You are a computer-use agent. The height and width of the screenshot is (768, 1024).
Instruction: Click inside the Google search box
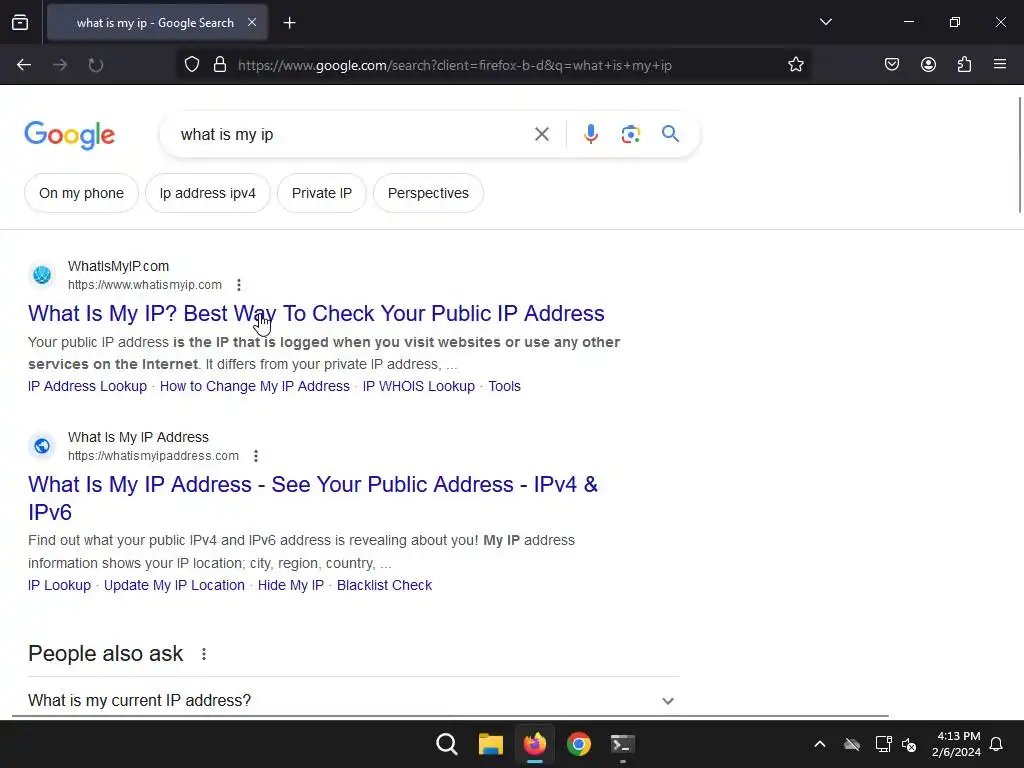353,135
